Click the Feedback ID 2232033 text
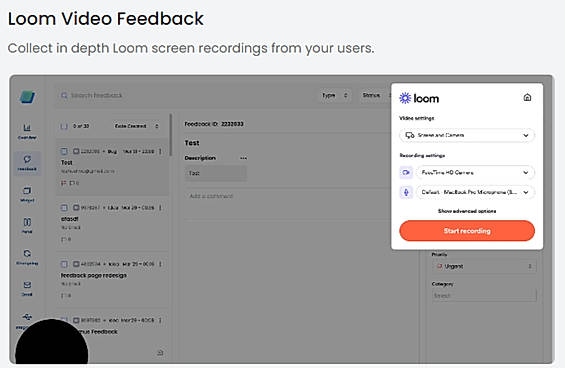 (x=214, y=124)
